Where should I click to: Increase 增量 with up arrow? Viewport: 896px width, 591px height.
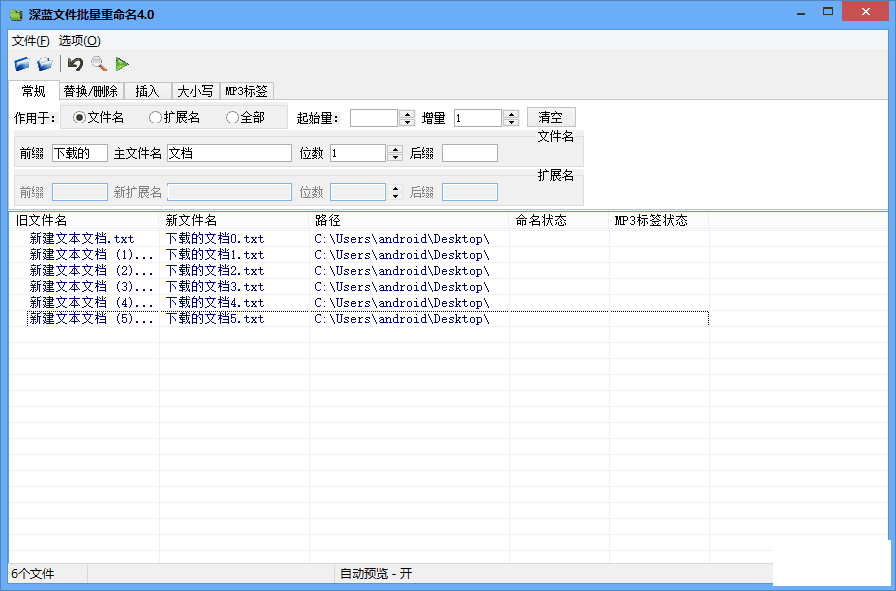(x=512, y=114)
